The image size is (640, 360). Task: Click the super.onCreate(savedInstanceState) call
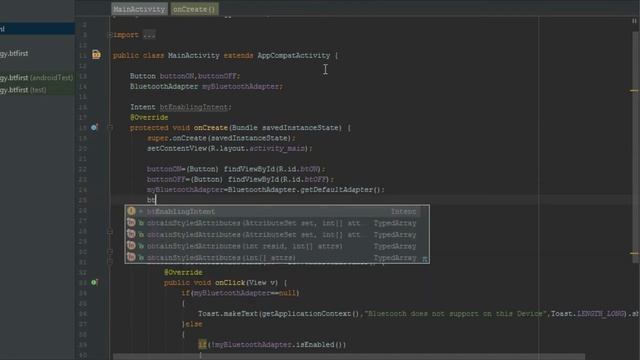point(220,138)
